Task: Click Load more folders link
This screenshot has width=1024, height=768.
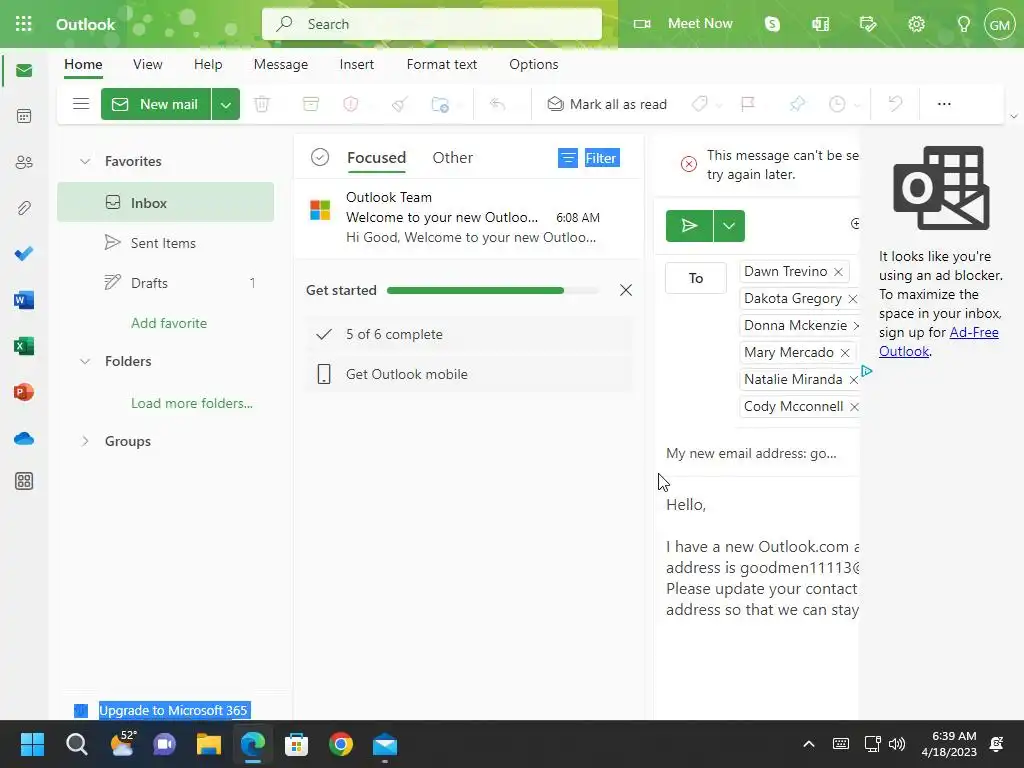Action: click(x=192, y=404)
